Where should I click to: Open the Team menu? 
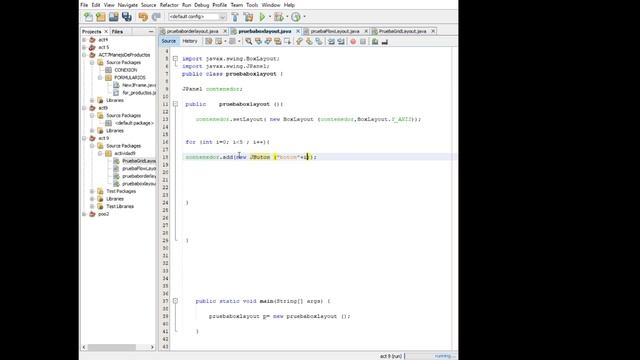237,5
